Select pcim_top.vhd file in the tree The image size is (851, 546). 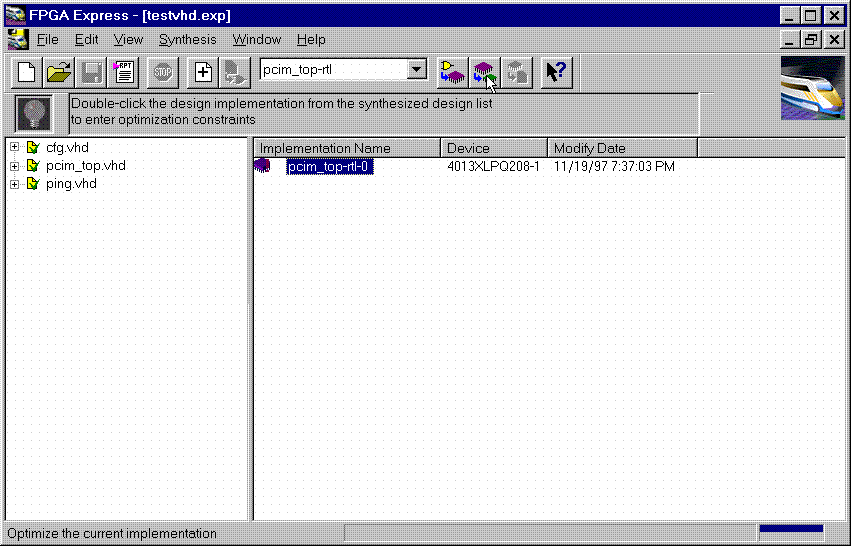point(85,166)
